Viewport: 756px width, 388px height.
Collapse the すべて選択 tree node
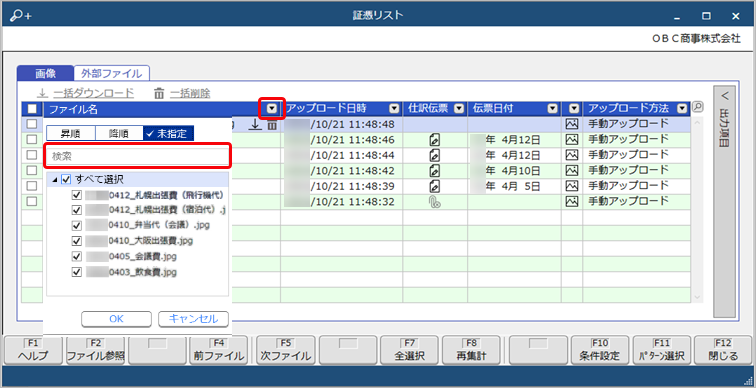[55, 180]
